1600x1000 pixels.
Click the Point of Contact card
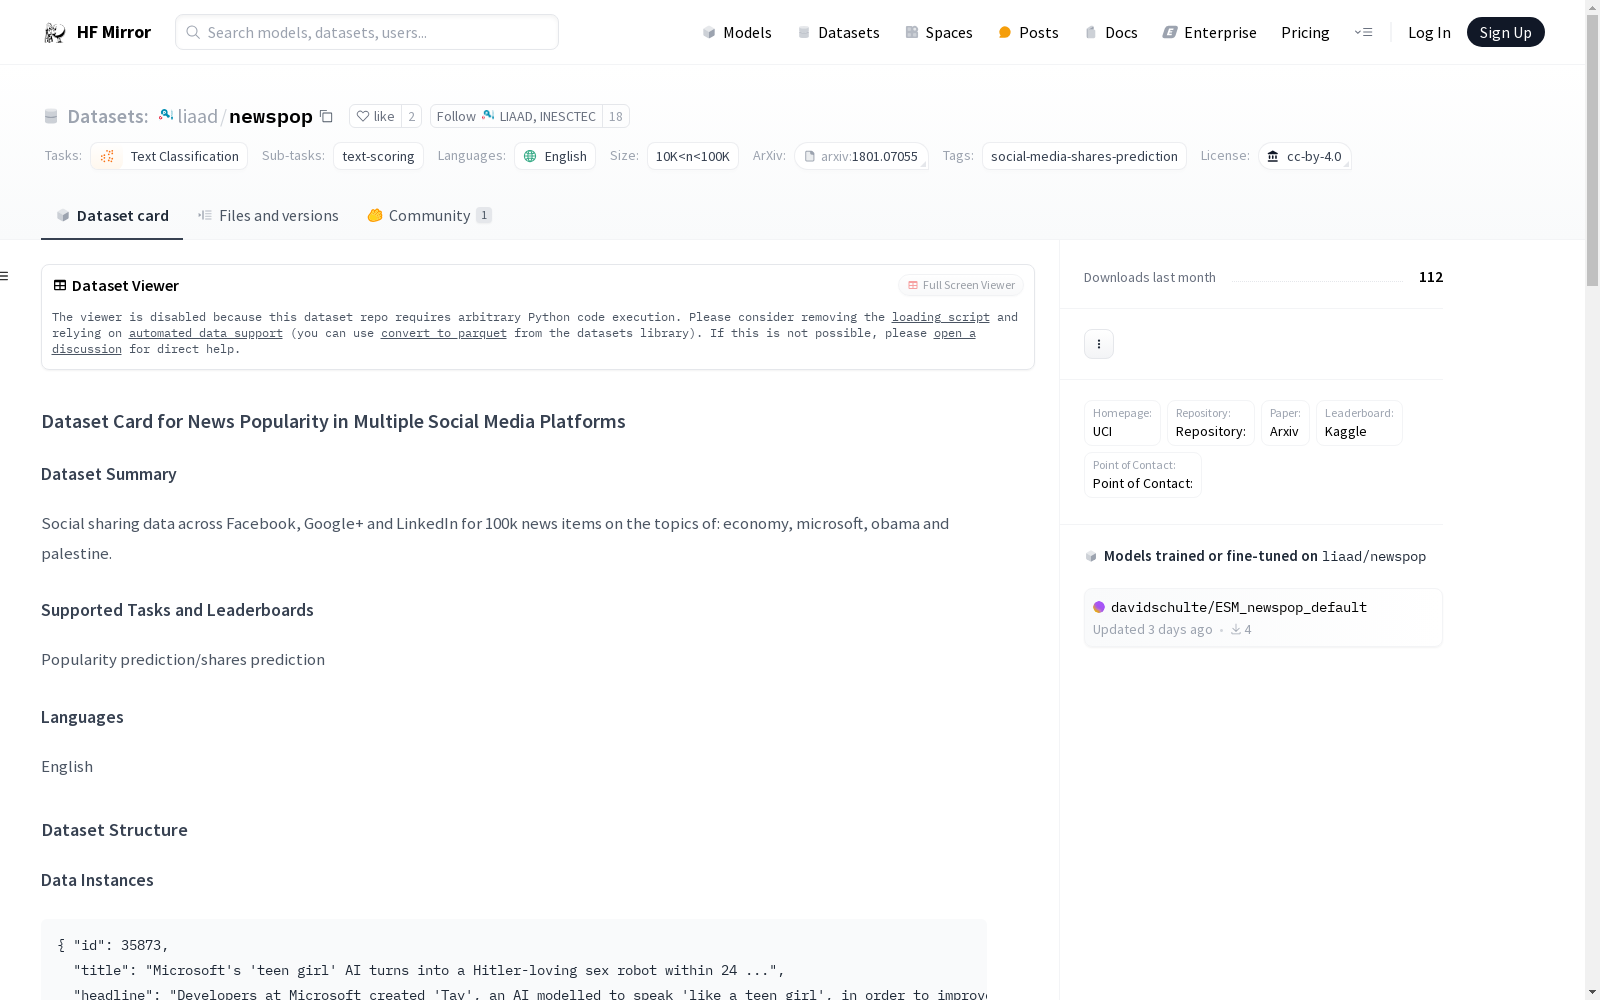coord(1143,475)
